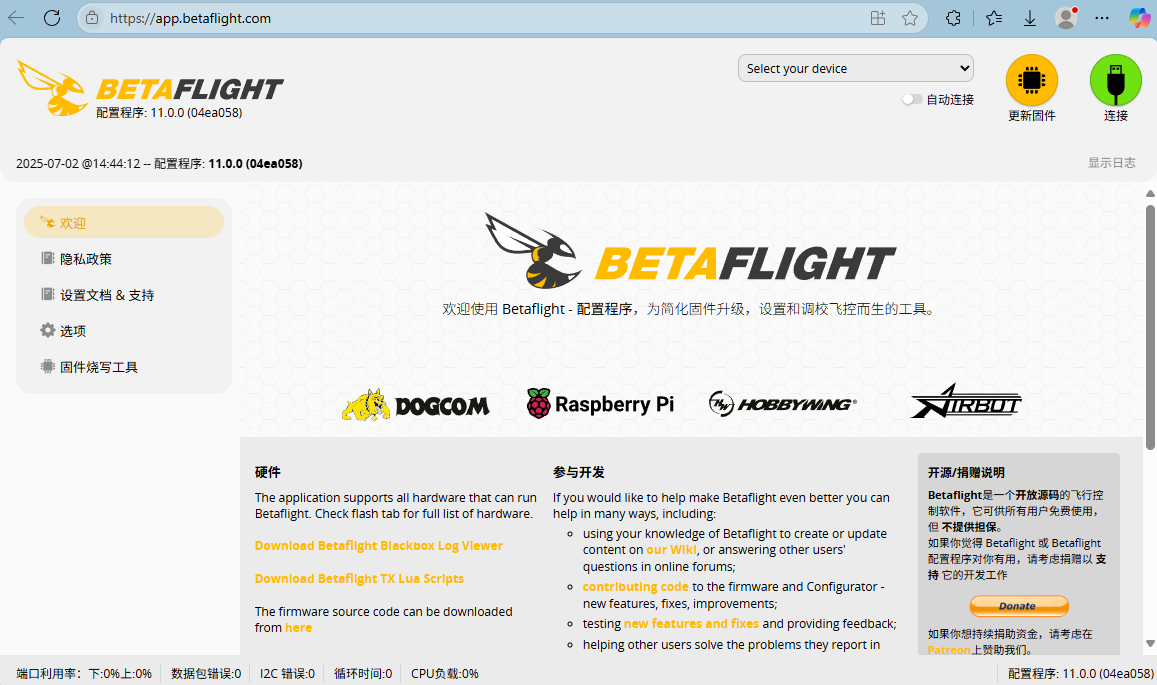Open the browser three-dot settings menu

tap(1101, 18)
